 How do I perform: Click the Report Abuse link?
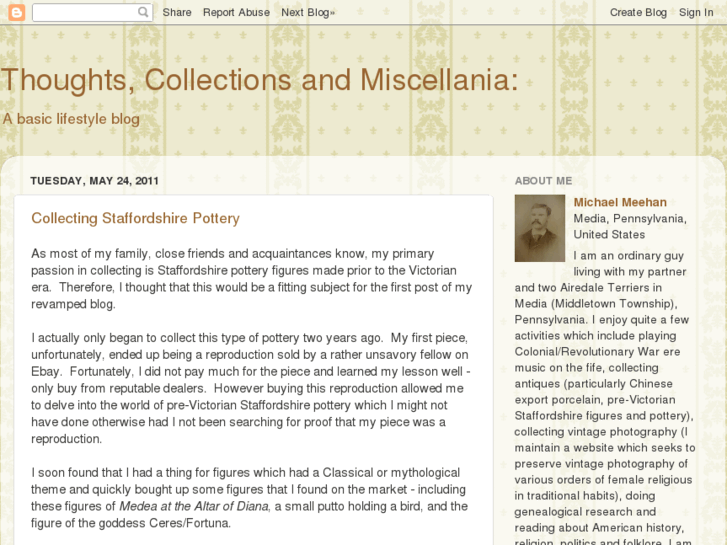pos(236,12)
